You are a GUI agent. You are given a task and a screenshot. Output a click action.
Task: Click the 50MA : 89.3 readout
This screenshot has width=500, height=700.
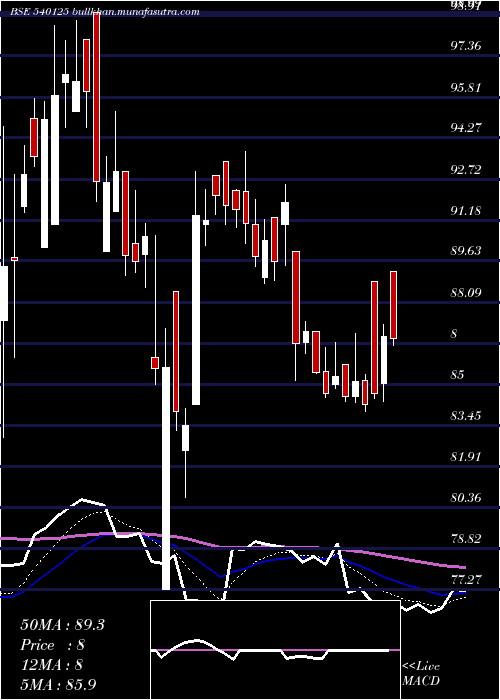coord(62,625)
